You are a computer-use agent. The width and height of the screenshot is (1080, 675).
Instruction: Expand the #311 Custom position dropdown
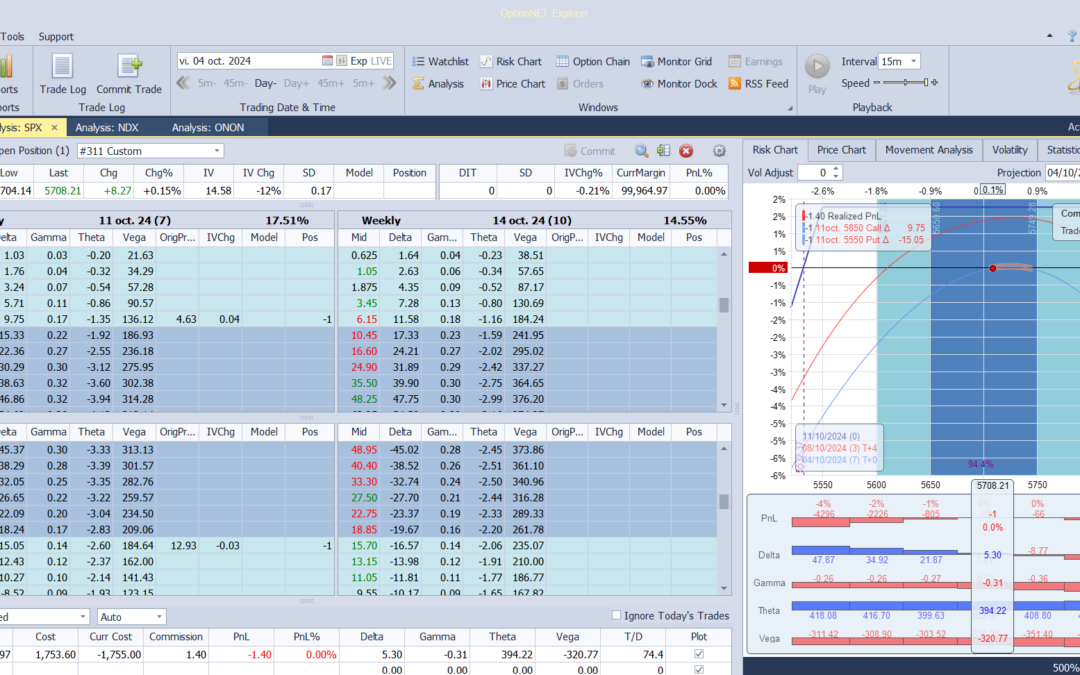pos(216,151)
